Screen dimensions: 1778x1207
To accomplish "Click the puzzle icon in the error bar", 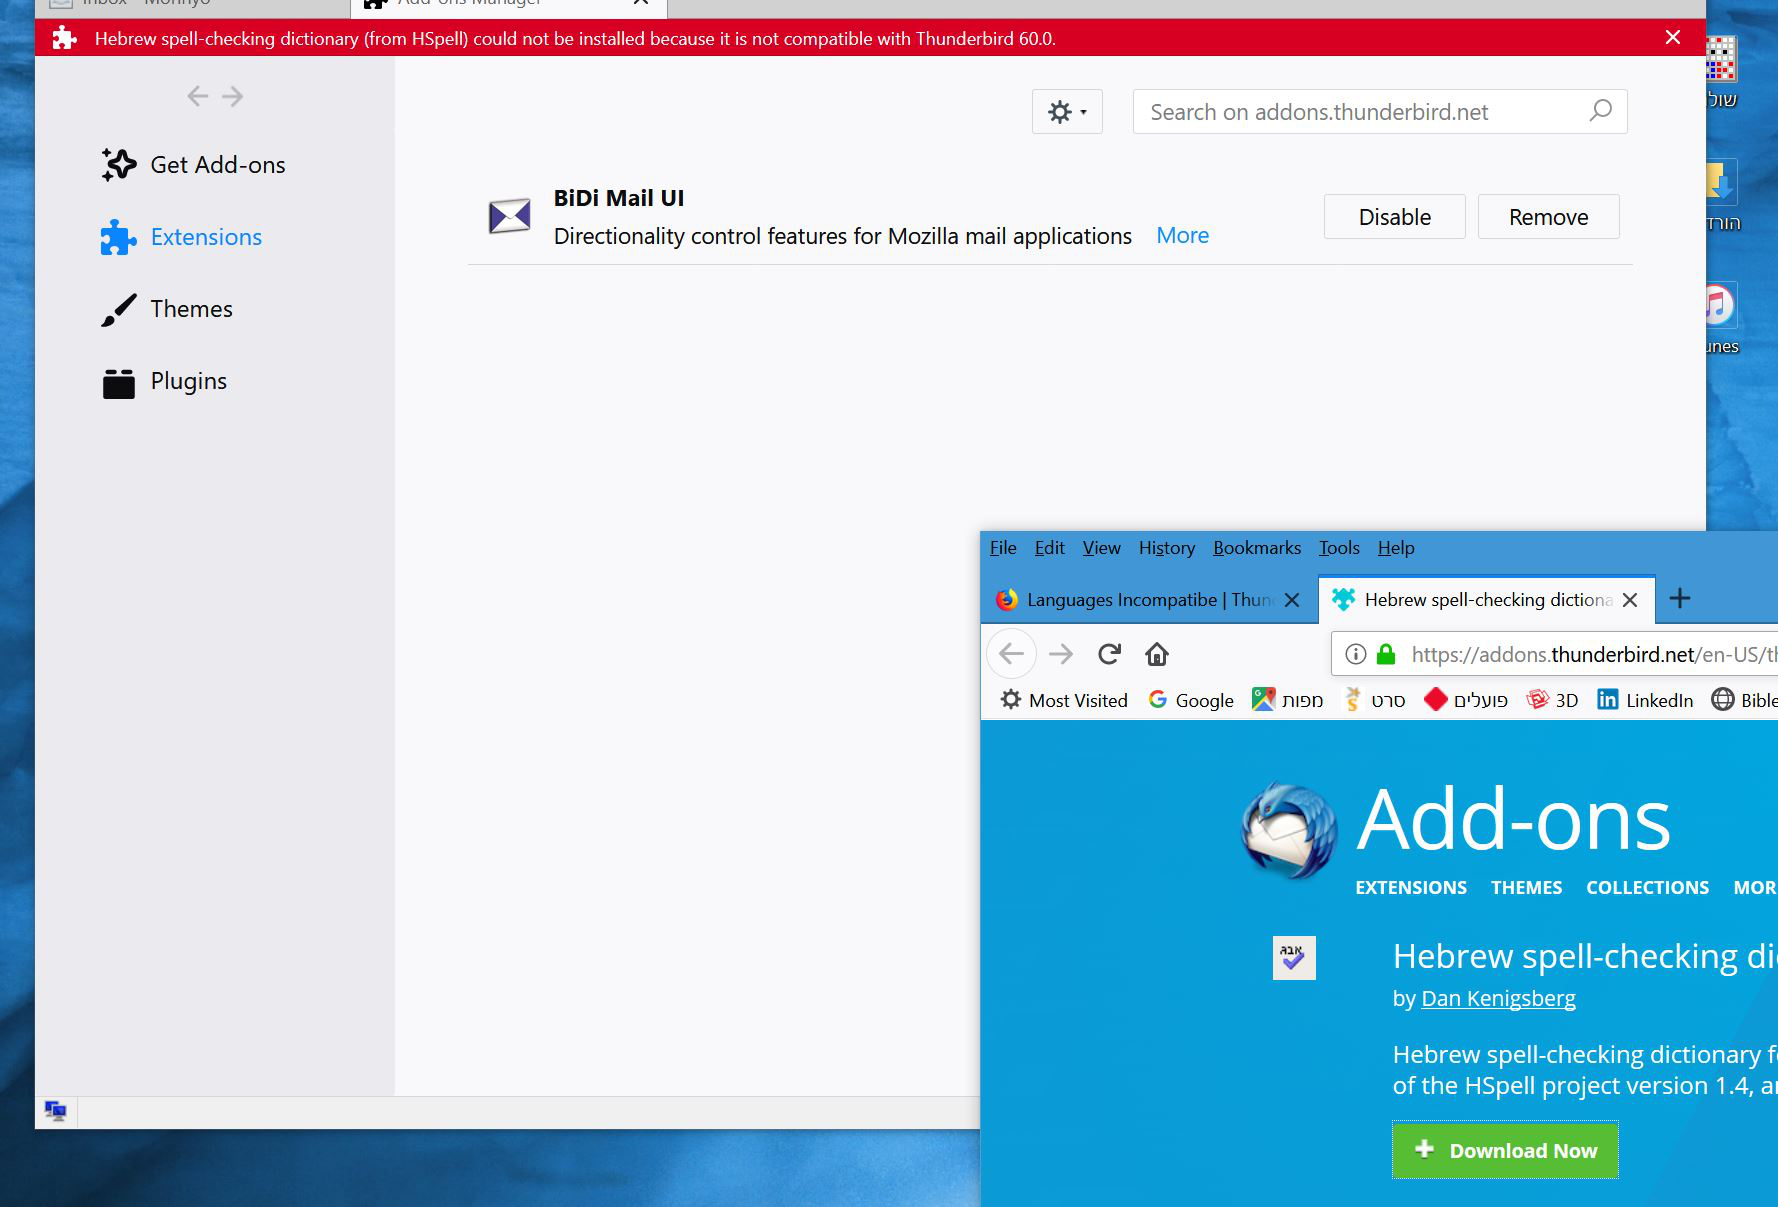I will click(x=64, y=38).
